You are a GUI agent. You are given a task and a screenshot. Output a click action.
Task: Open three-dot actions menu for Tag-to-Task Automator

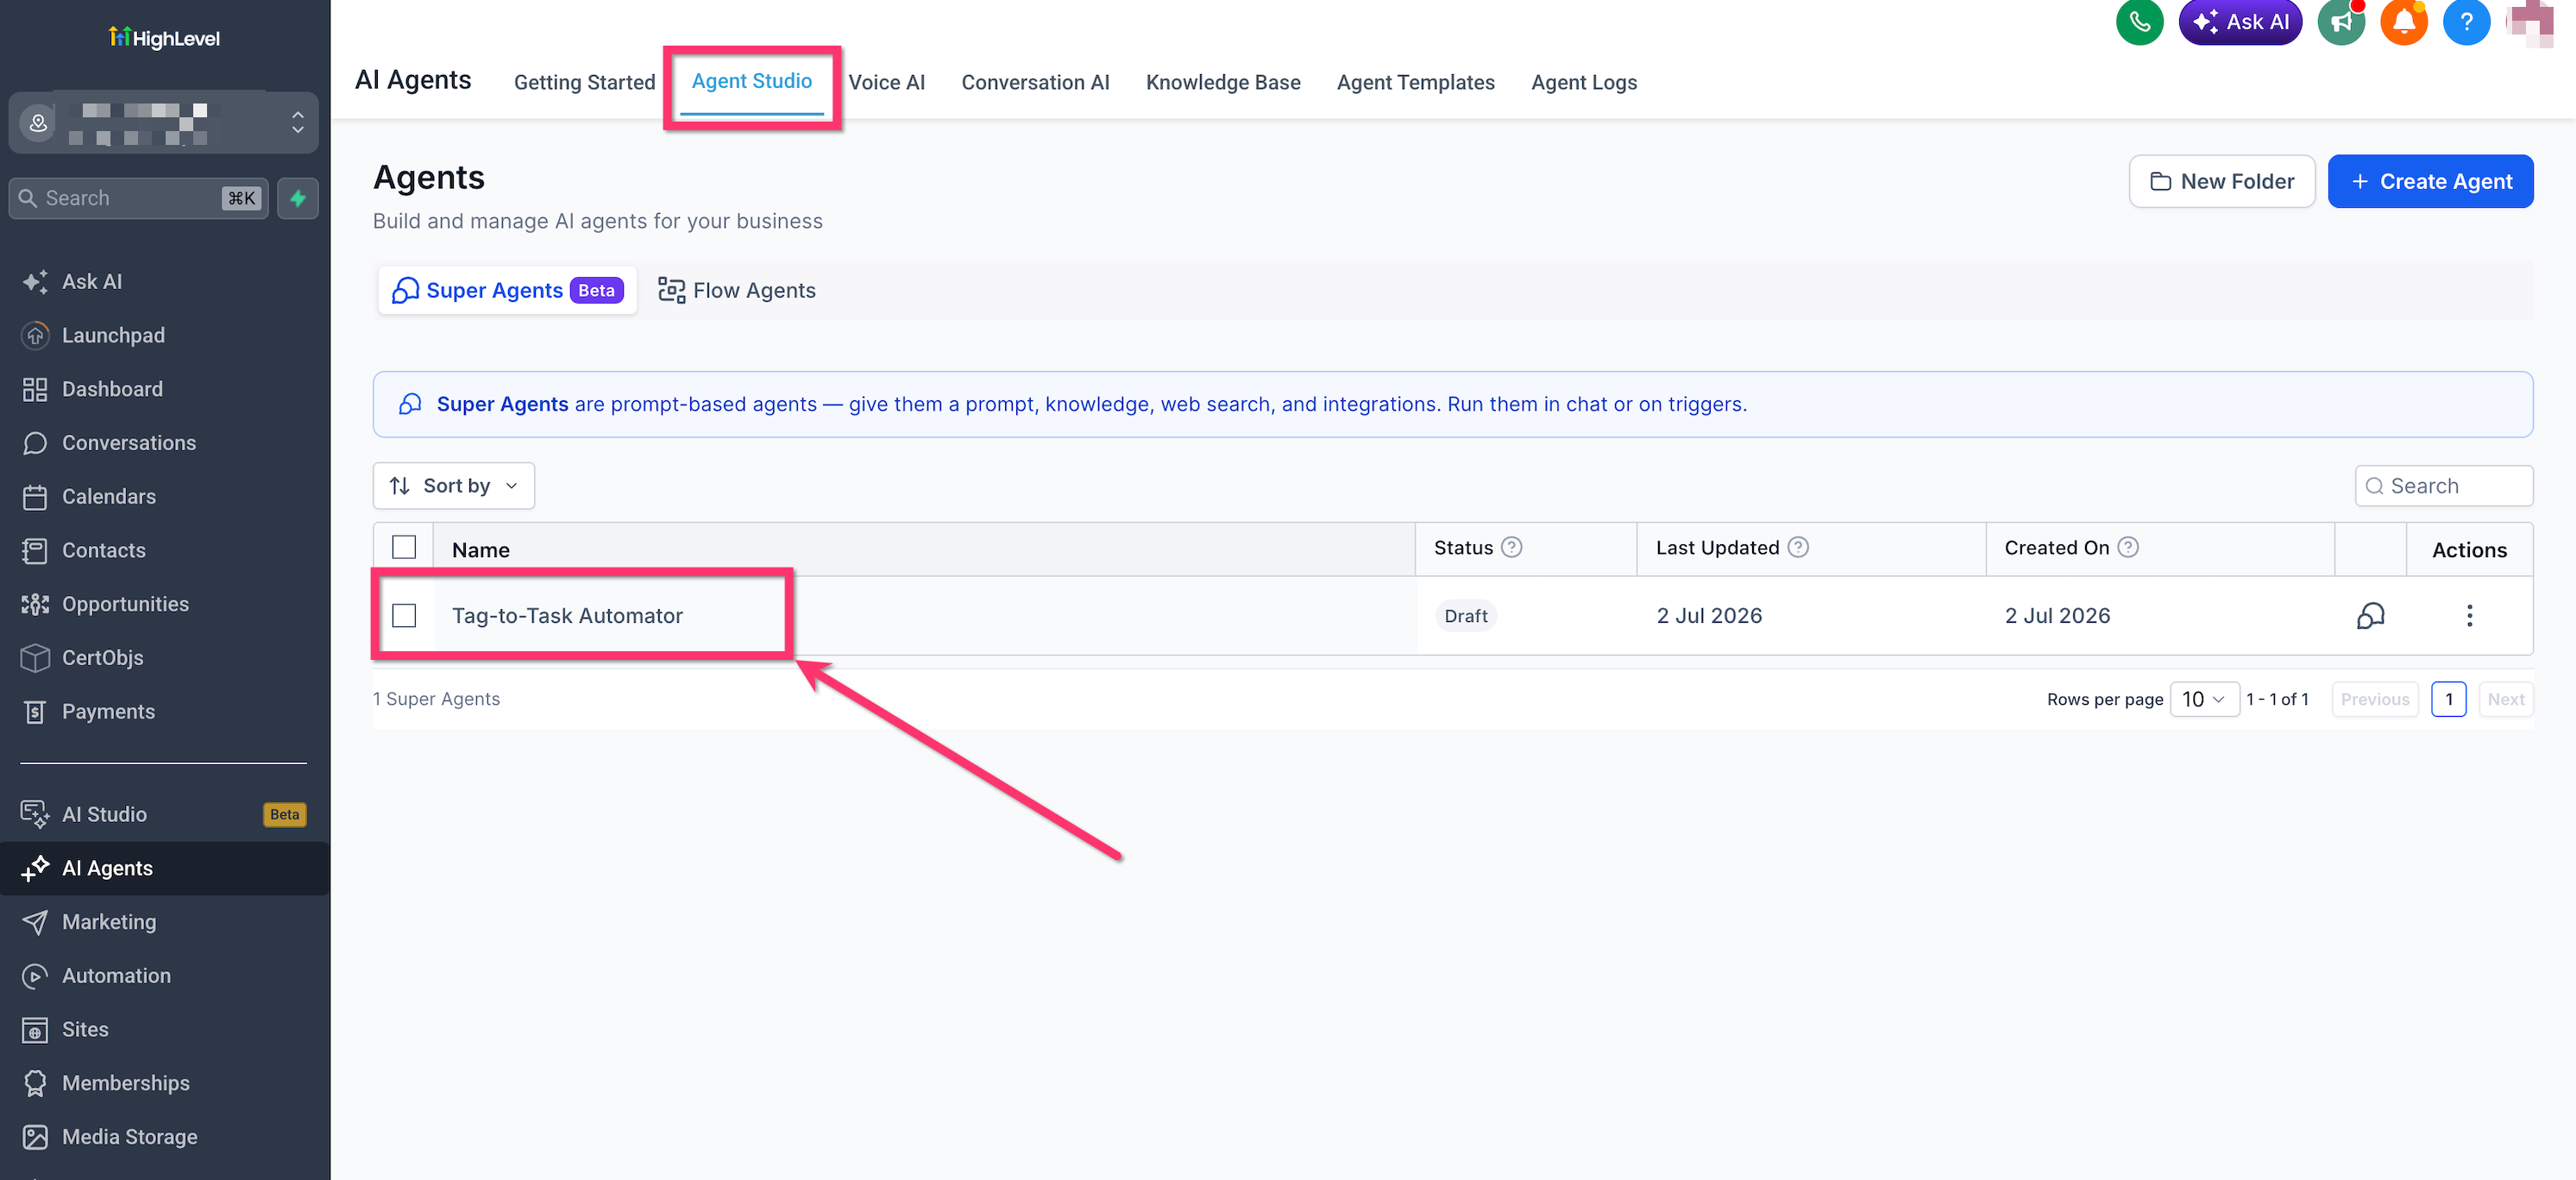point(2469,615)
